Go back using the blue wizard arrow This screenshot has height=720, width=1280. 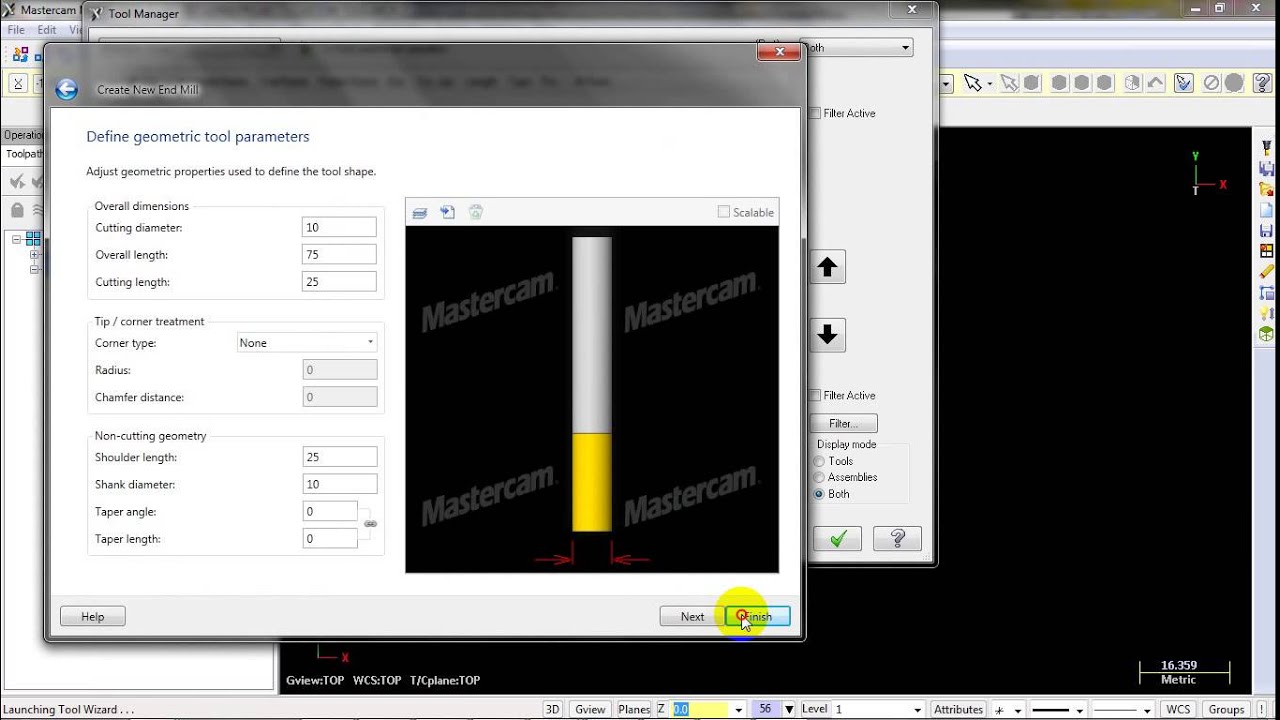[x=66, y=89]
